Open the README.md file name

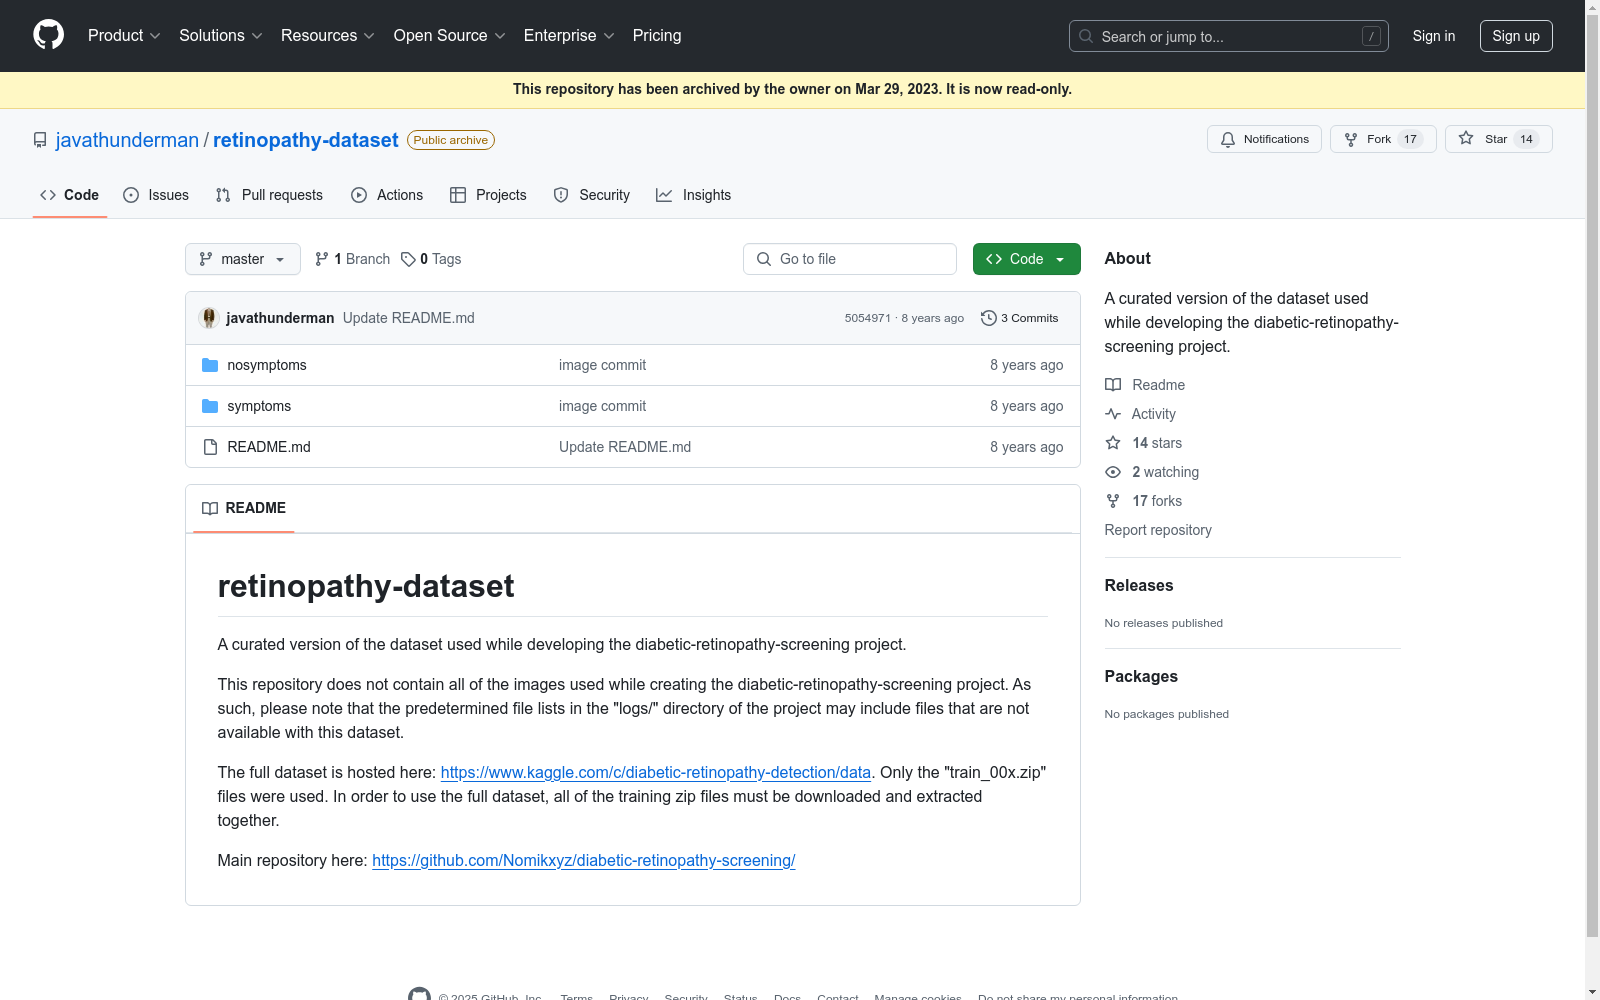269,447
